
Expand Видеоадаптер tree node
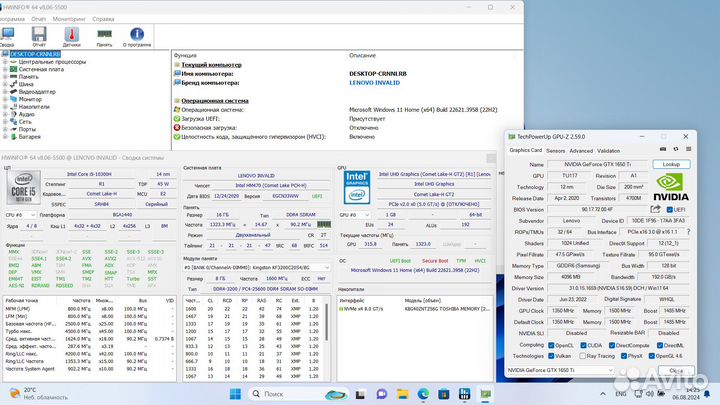[x=5, y=91]
